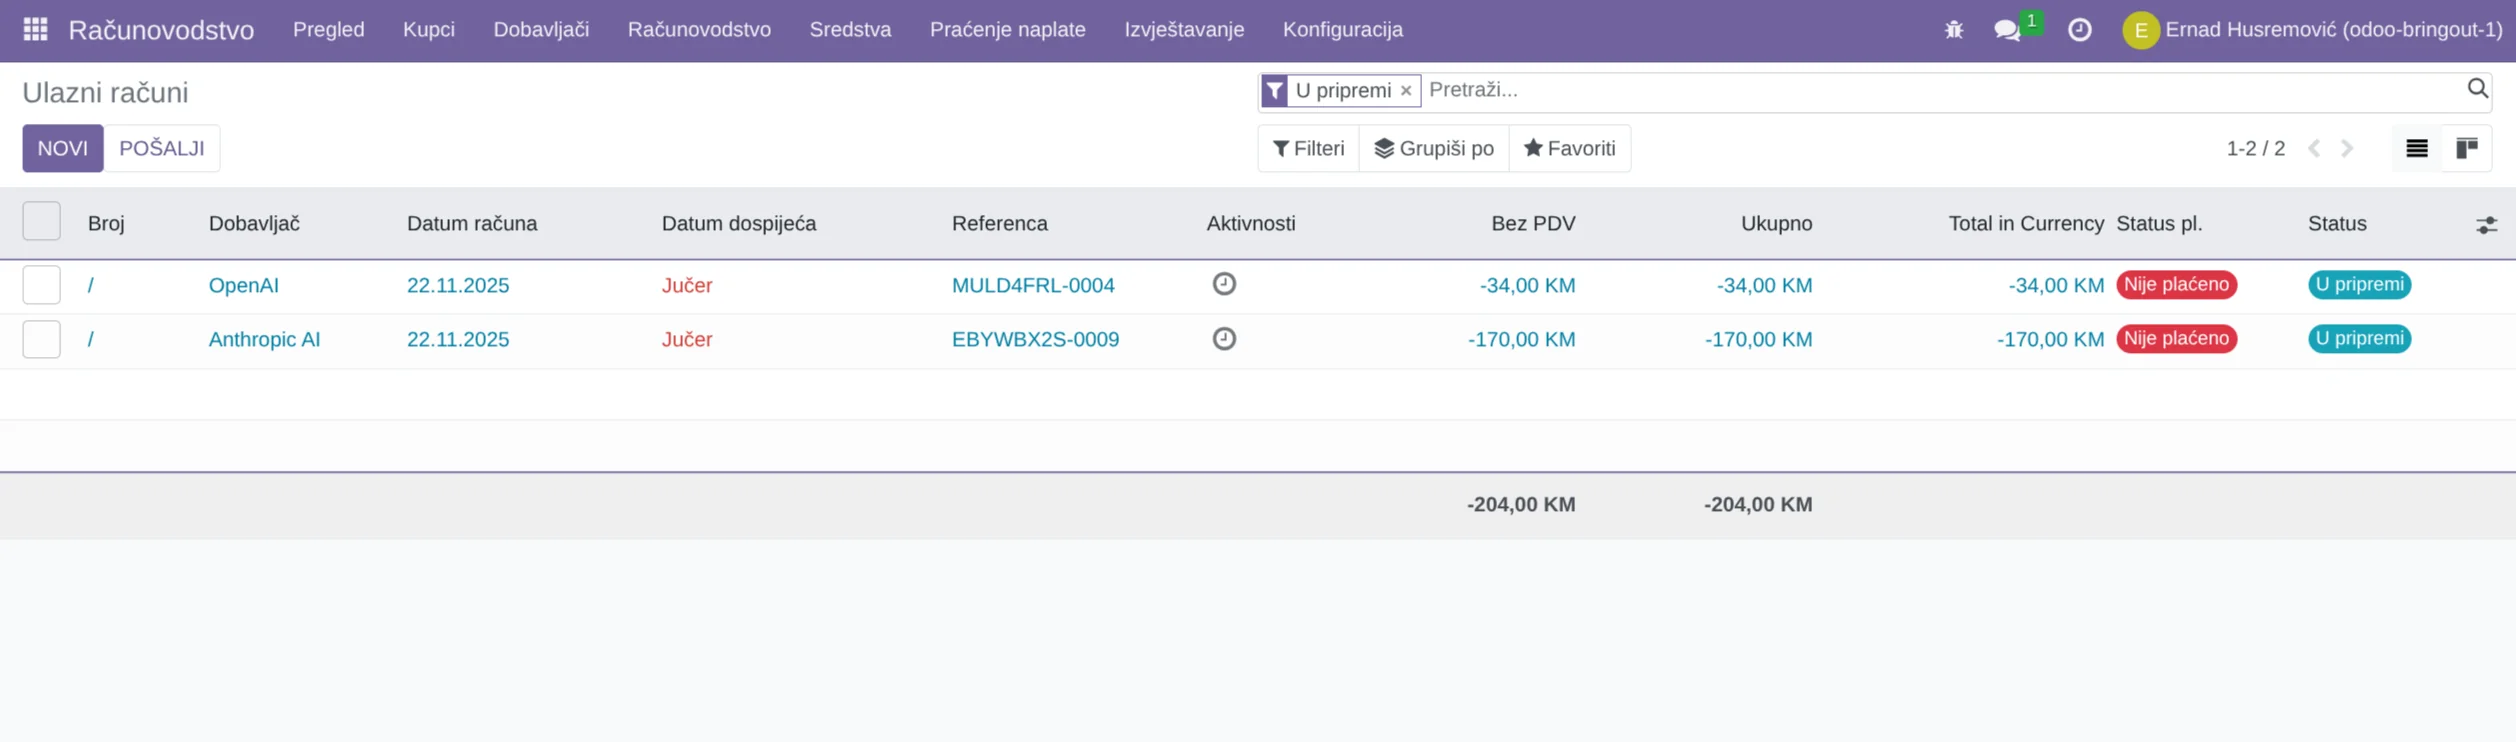
Task: Expand the Filteri dropdown
Action: 1308,148
